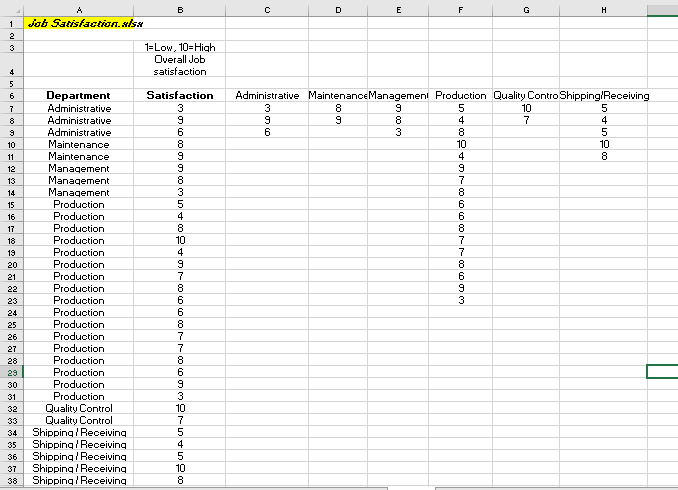This screenshot has height=490, width=678.
Task: Select column C header
Action: tap(267, 10)
